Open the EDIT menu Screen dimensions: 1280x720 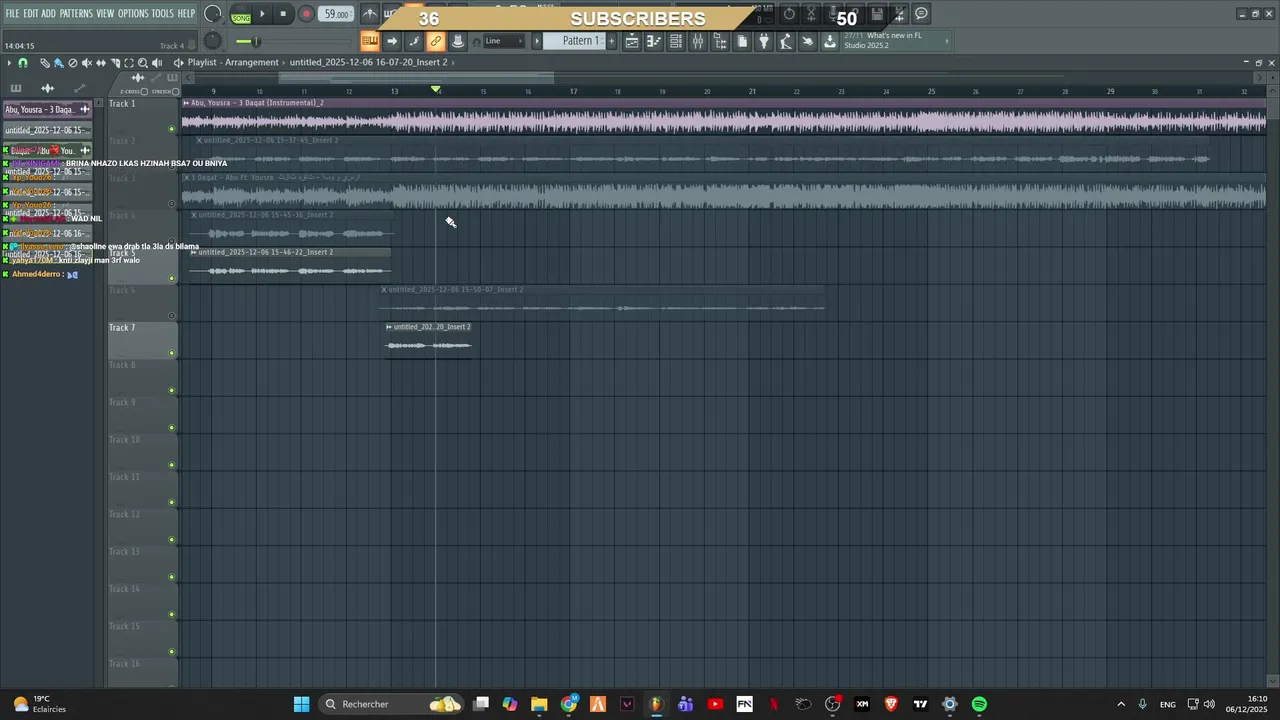coord(31,14)
